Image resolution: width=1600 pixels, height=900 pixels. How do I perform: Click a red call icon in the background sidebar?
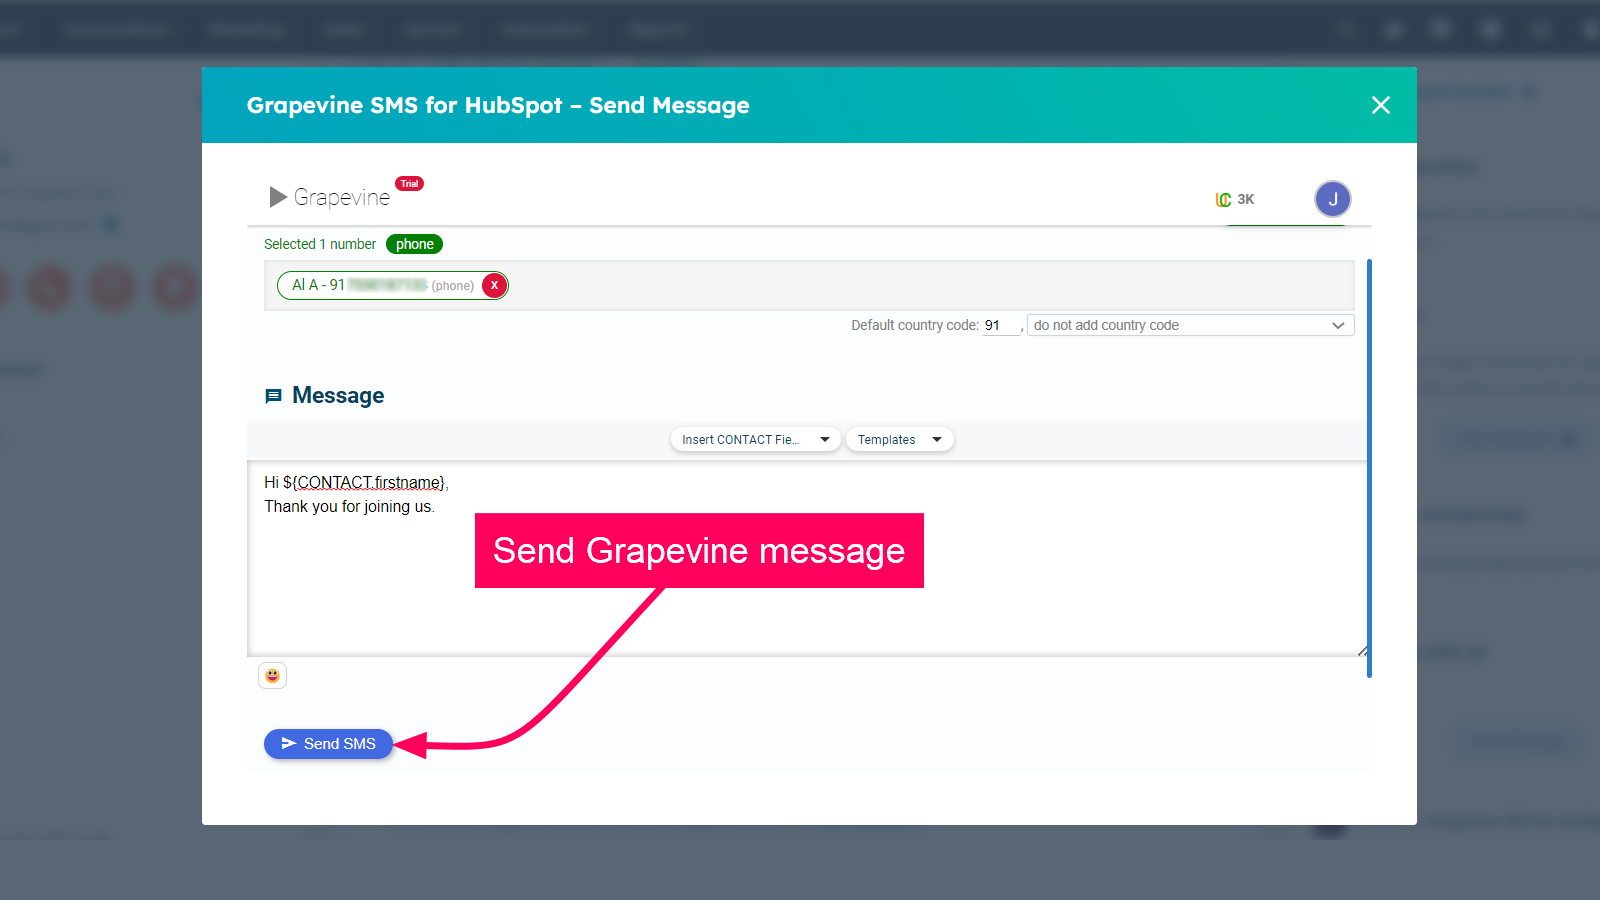(x=48, y=287)
